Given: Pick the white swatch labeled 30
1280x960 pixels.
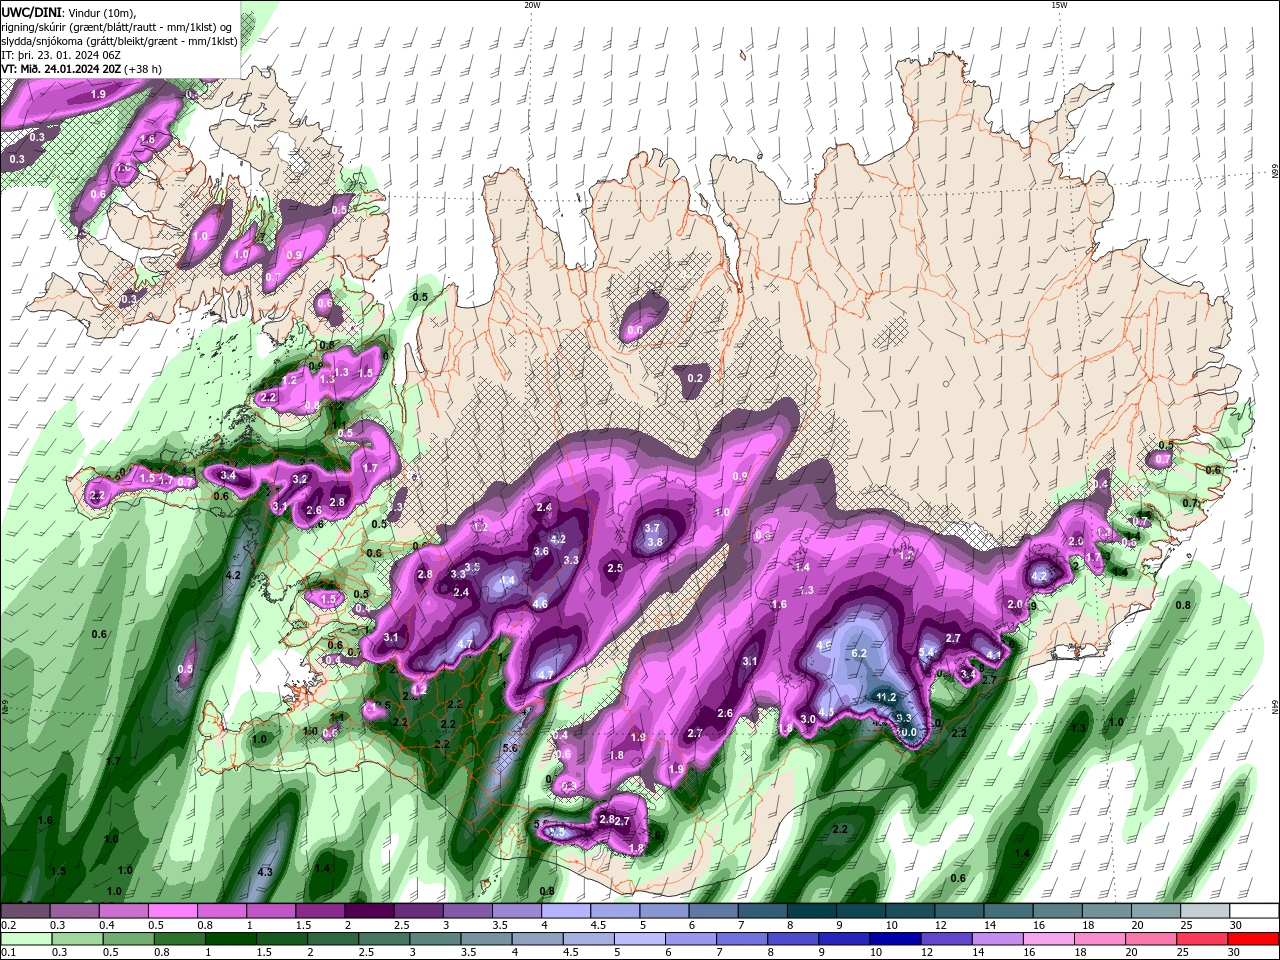Looking at the screenshot, I should coord(1254,911).
